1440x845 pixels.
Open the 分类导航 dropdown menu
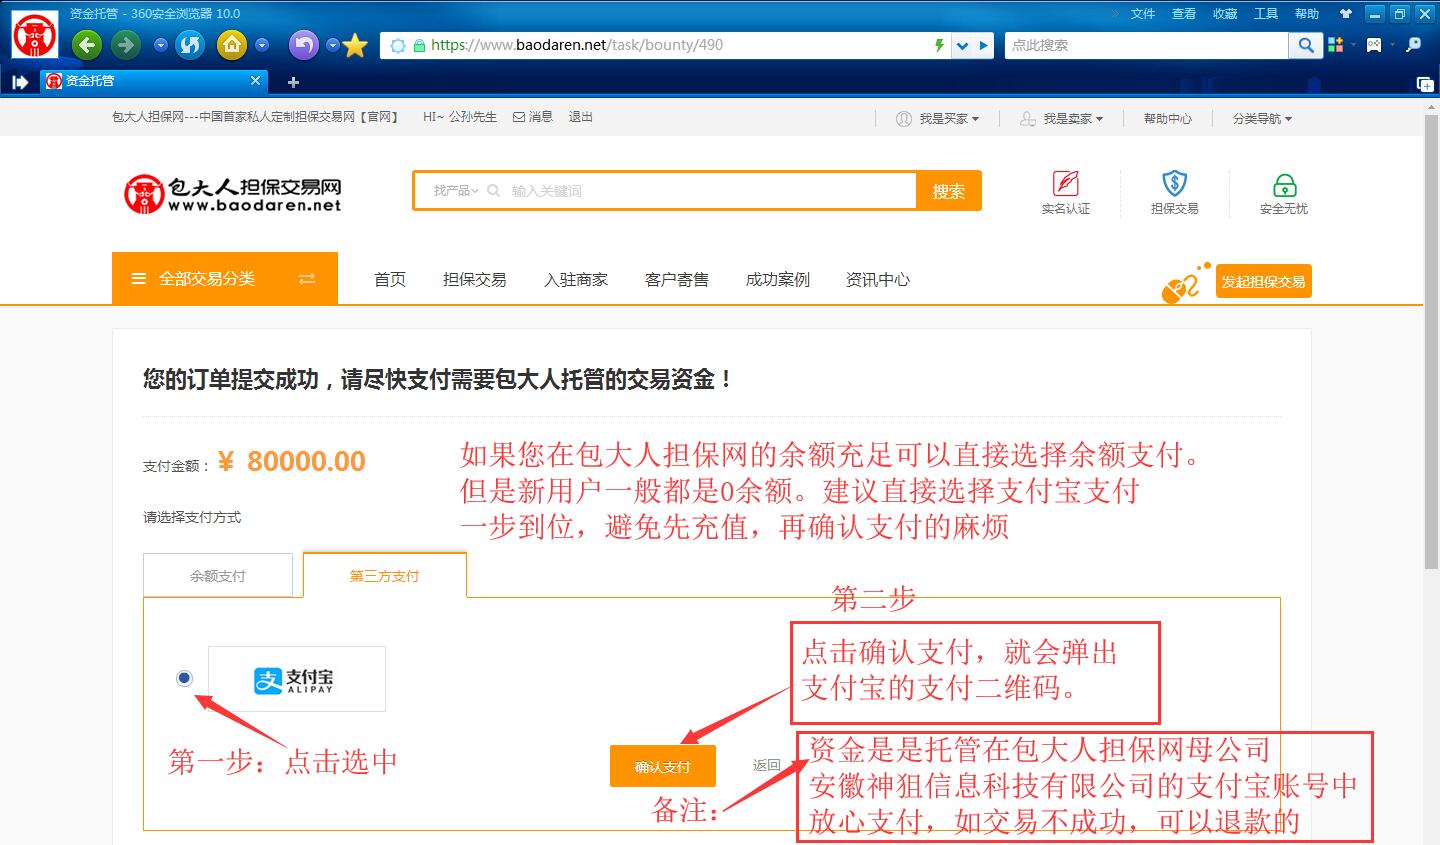point(1262,118)
